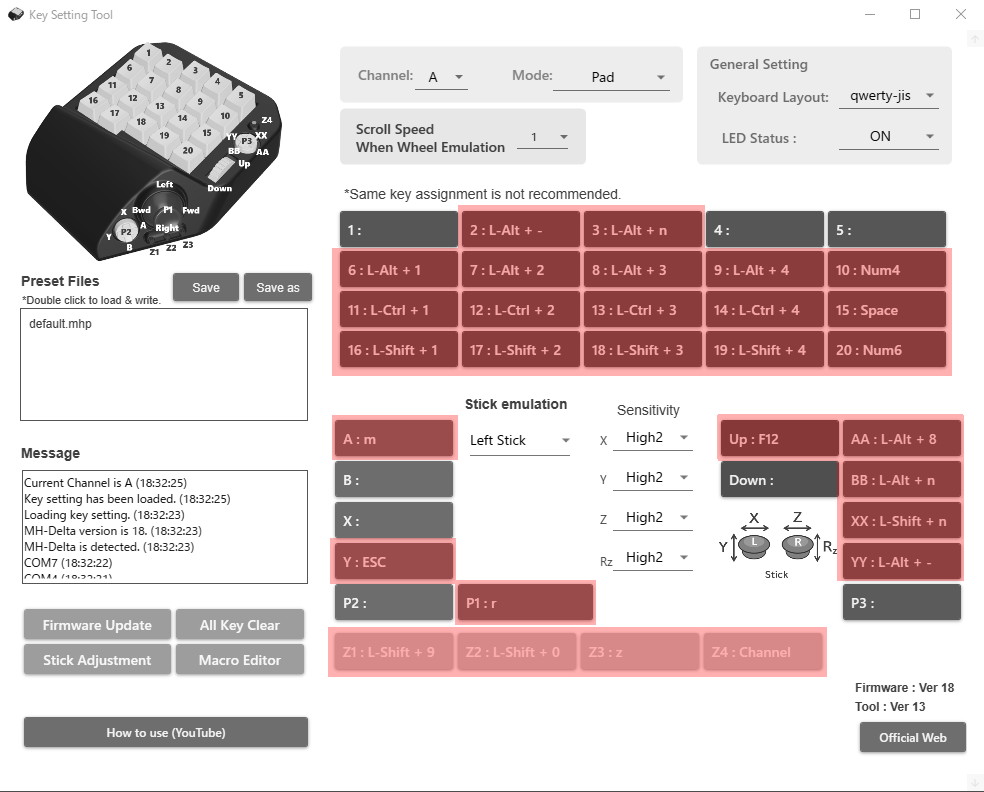The image size is (984, 792).
Task: Select key 15 Space assignment
Action: click(887, 310)
